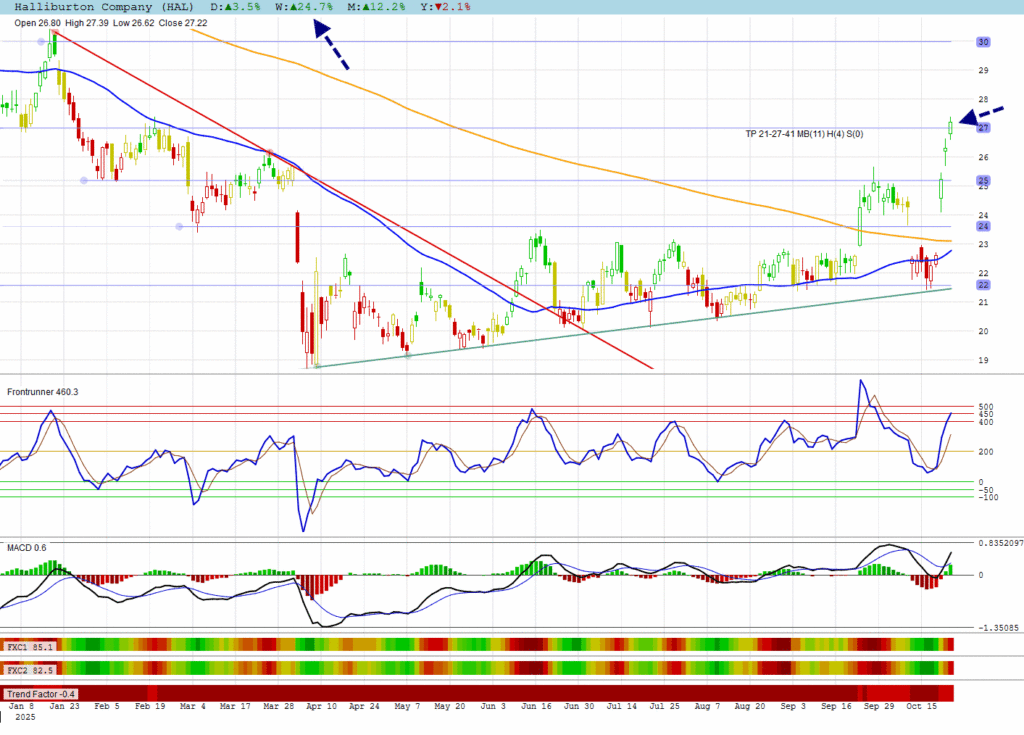The image size is (1024, 735).
Task: Select the circle marker on the 25 level line
Action: 83,180
